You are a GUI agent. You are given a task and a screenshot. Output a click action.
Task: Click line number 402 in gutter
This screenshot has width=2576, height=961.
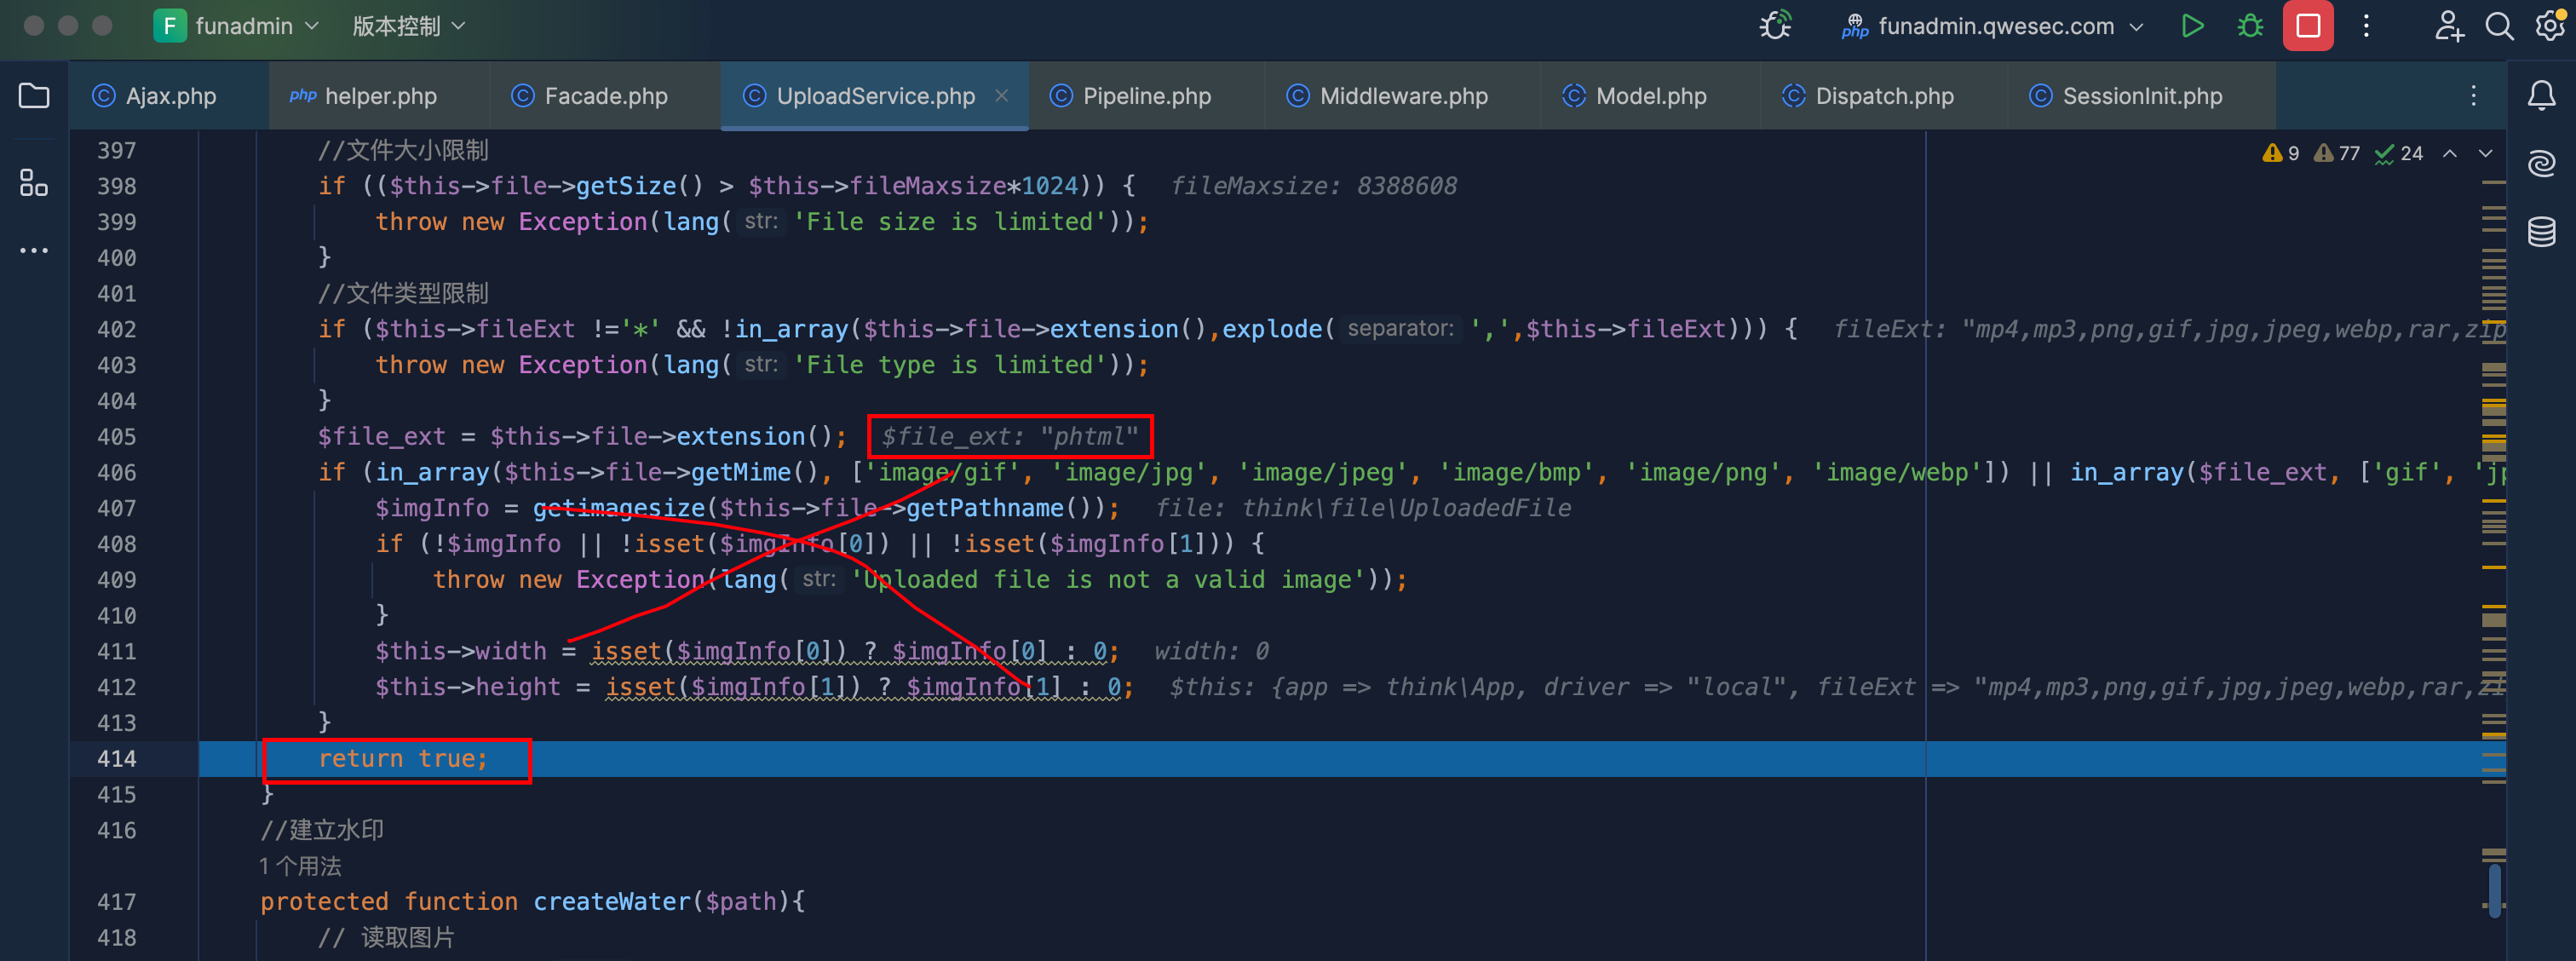[x=117, y=329]
